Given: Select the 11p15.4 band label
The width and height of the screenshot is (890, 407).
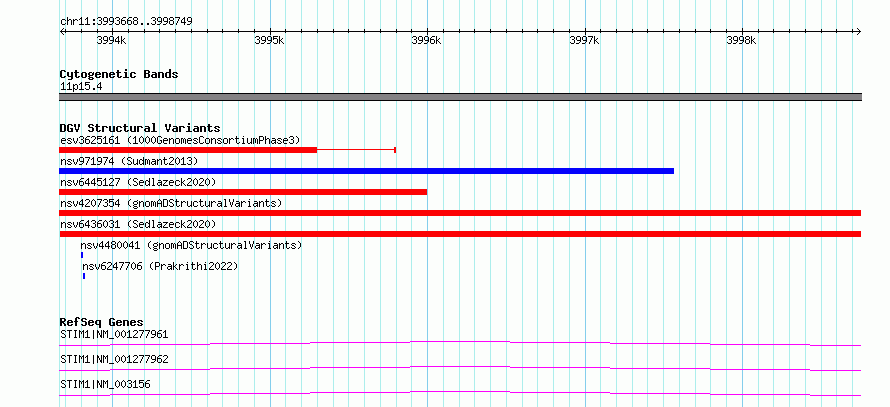Looking at the screenshot, I should coord(81,87).
